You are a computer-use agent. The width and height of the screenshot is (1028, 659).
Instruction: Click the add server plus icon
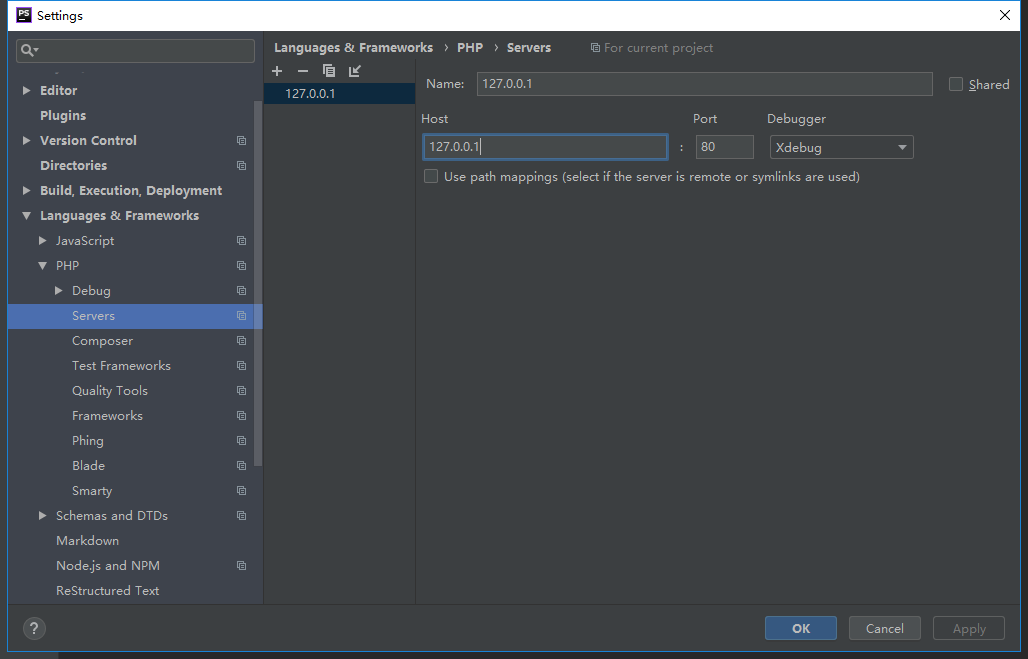[277, 71]
